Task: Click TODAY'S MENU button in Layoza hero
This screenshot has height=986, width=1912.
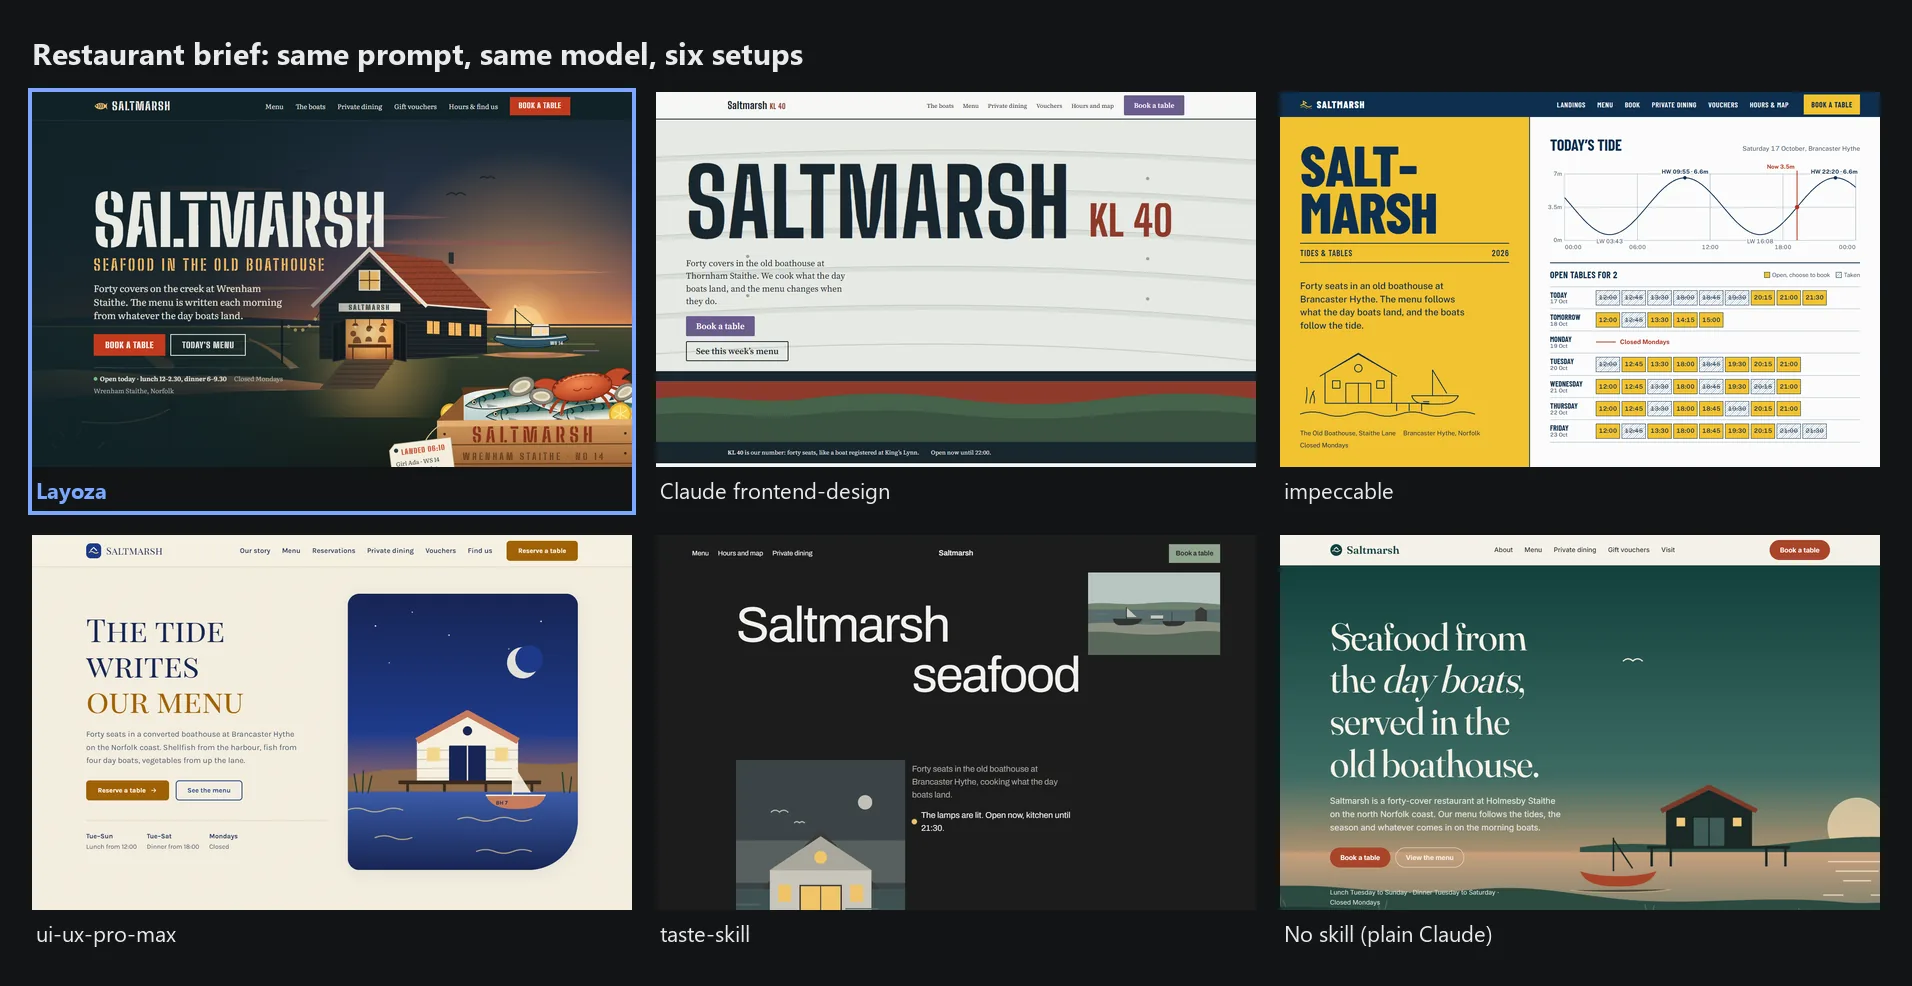Action: (208, 345)
